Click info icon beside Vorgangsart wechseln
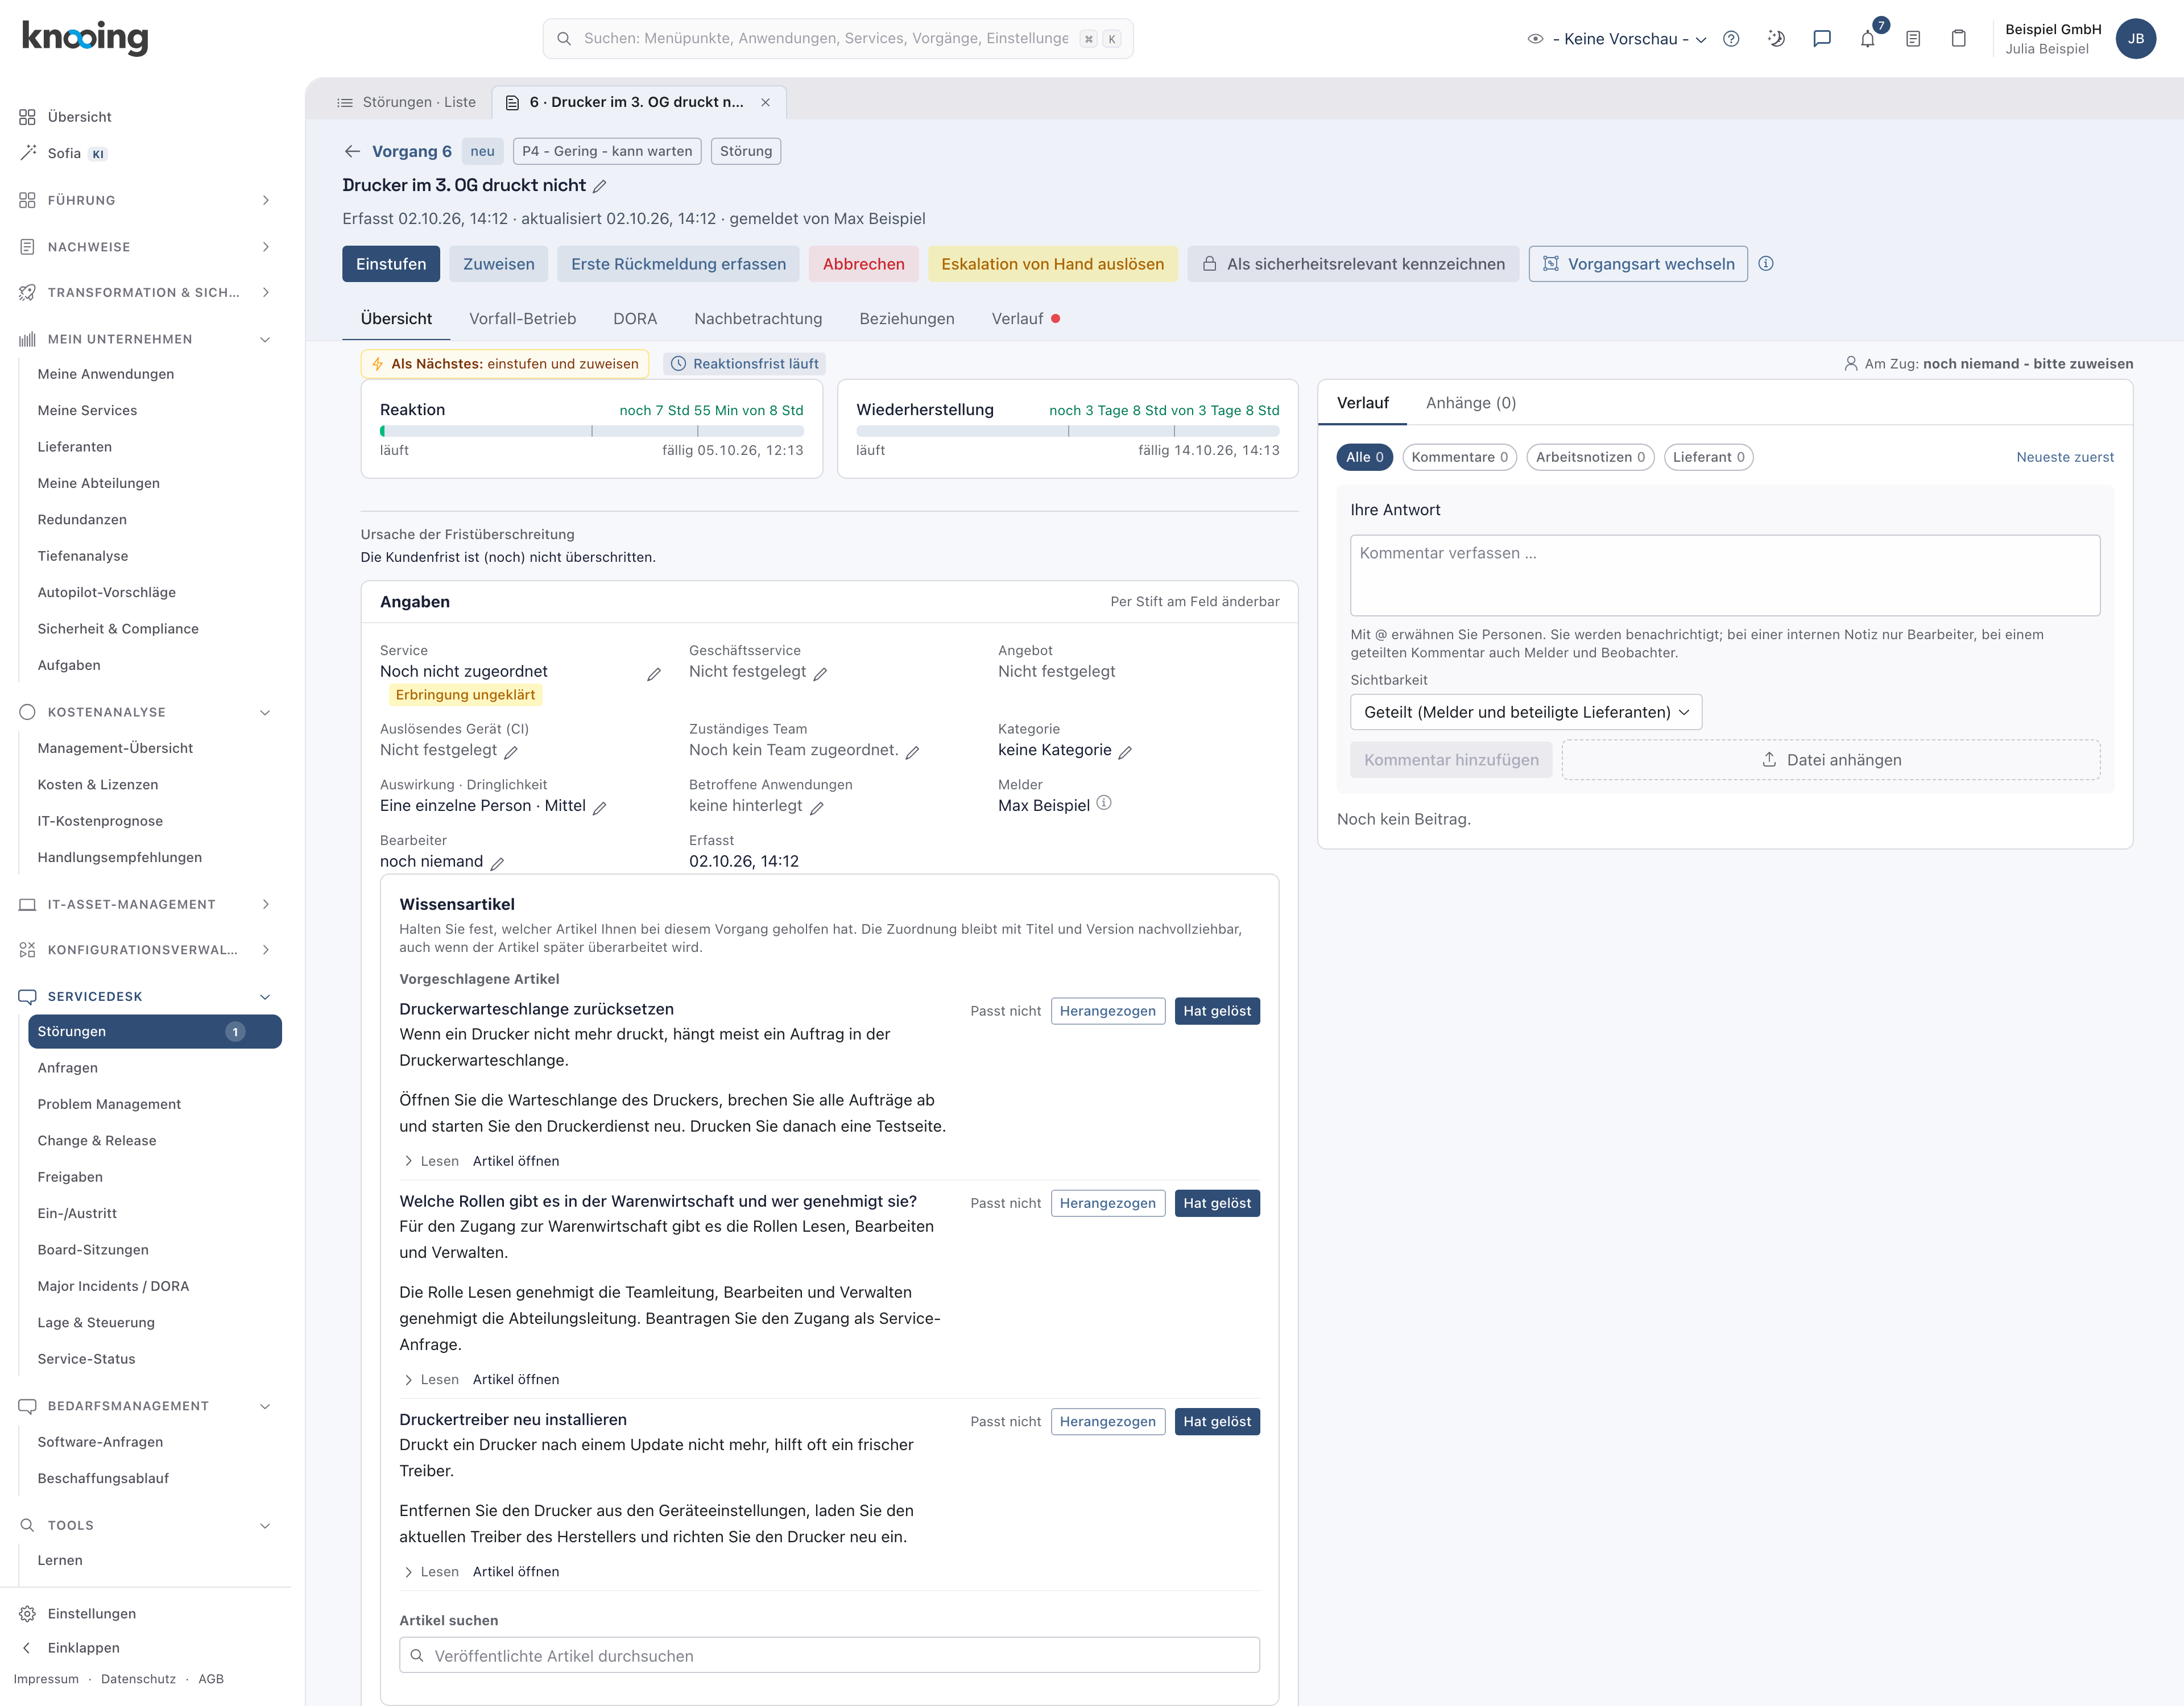This screenshot has width=2184, height=1706. (x=1766, y=264)
